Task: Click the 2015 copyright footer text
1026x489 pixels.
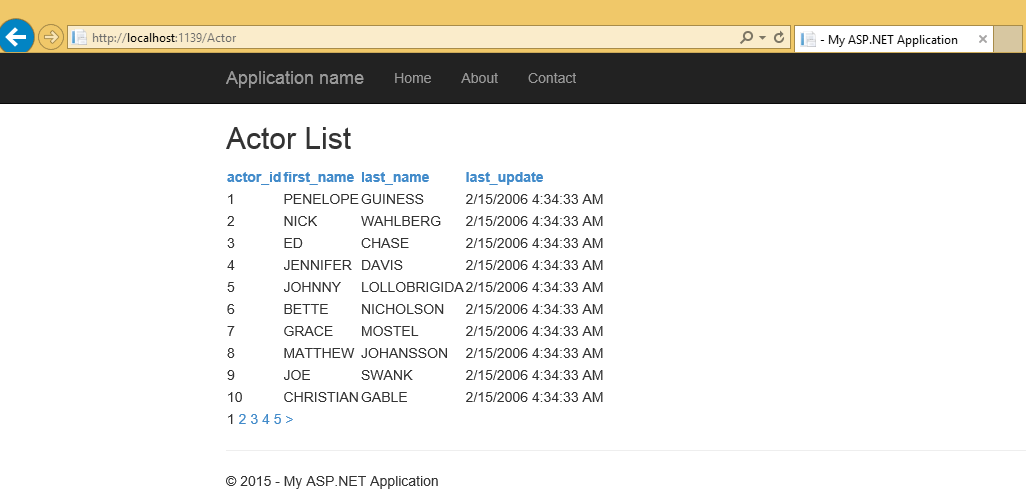Action: 332,481
